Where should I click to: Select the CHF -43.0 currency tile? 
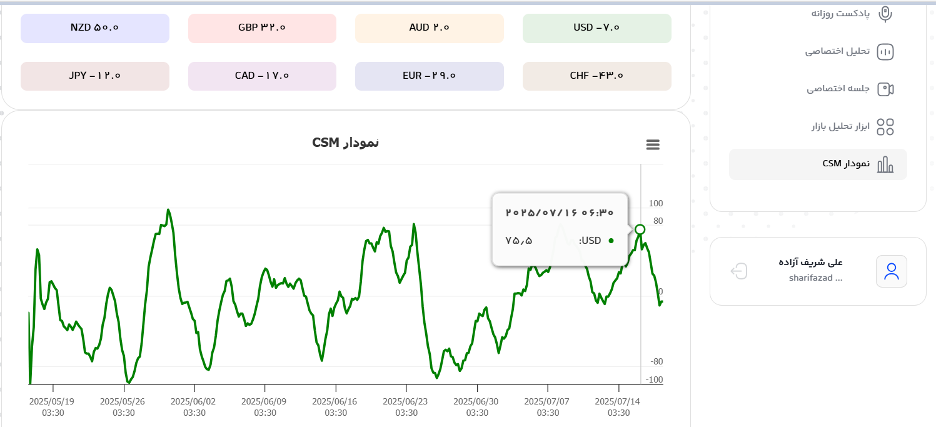[597, 76]
